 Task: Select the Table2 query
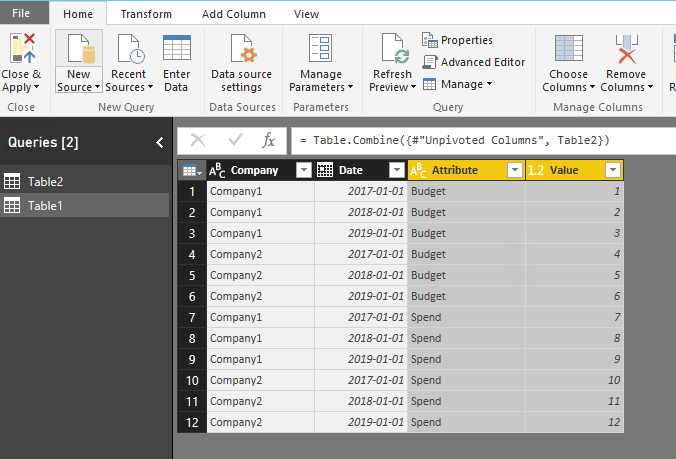coord(84,181)
